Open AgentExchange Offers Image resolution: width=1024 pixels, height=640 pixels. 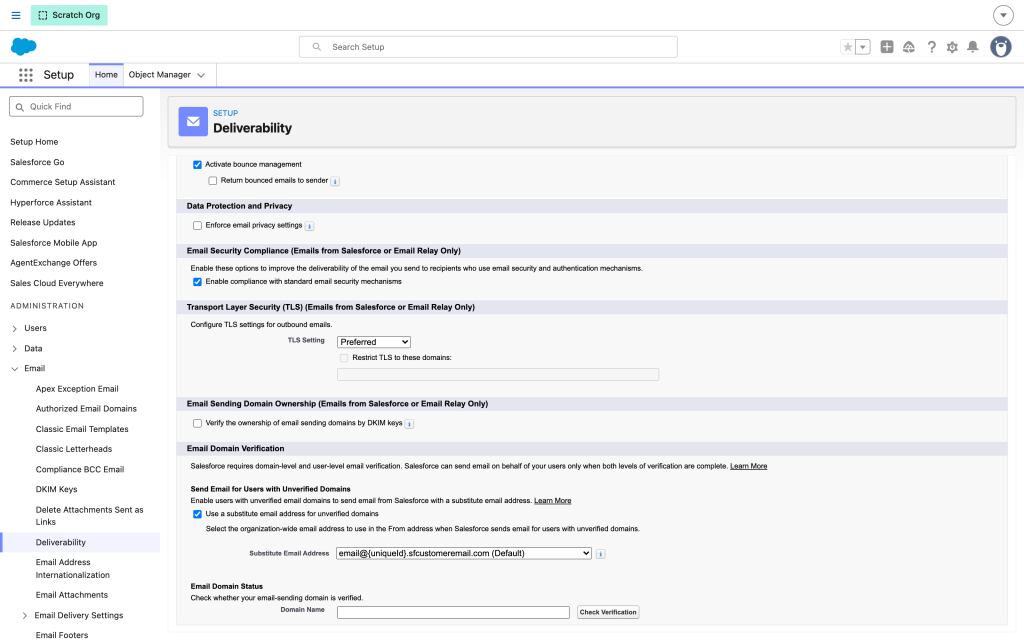54,263
